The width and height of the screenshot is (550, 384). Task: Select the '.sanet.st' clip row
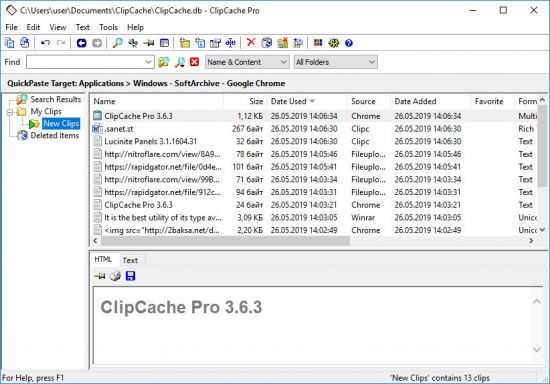[314, 129]
